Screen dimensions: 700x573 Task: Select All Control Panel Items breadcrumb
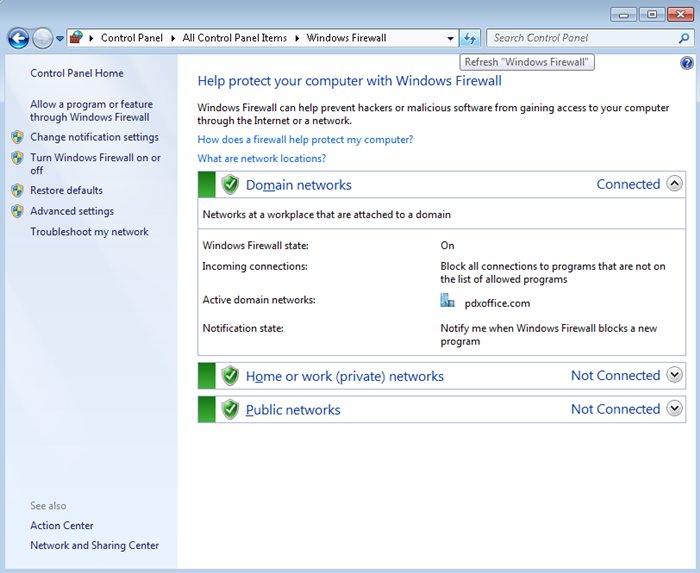click(234, 38)
